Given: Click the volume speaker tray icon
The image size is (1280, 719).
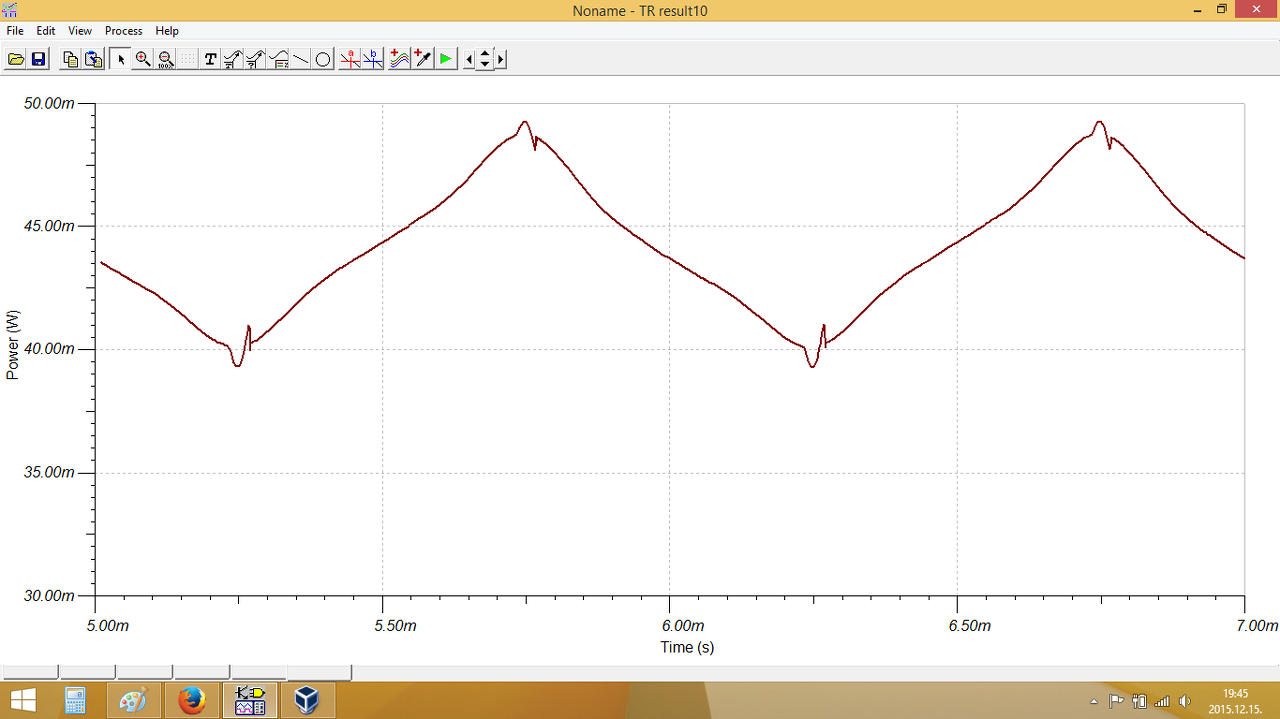Looking at the screenshot, I should tap(1185, 701).
